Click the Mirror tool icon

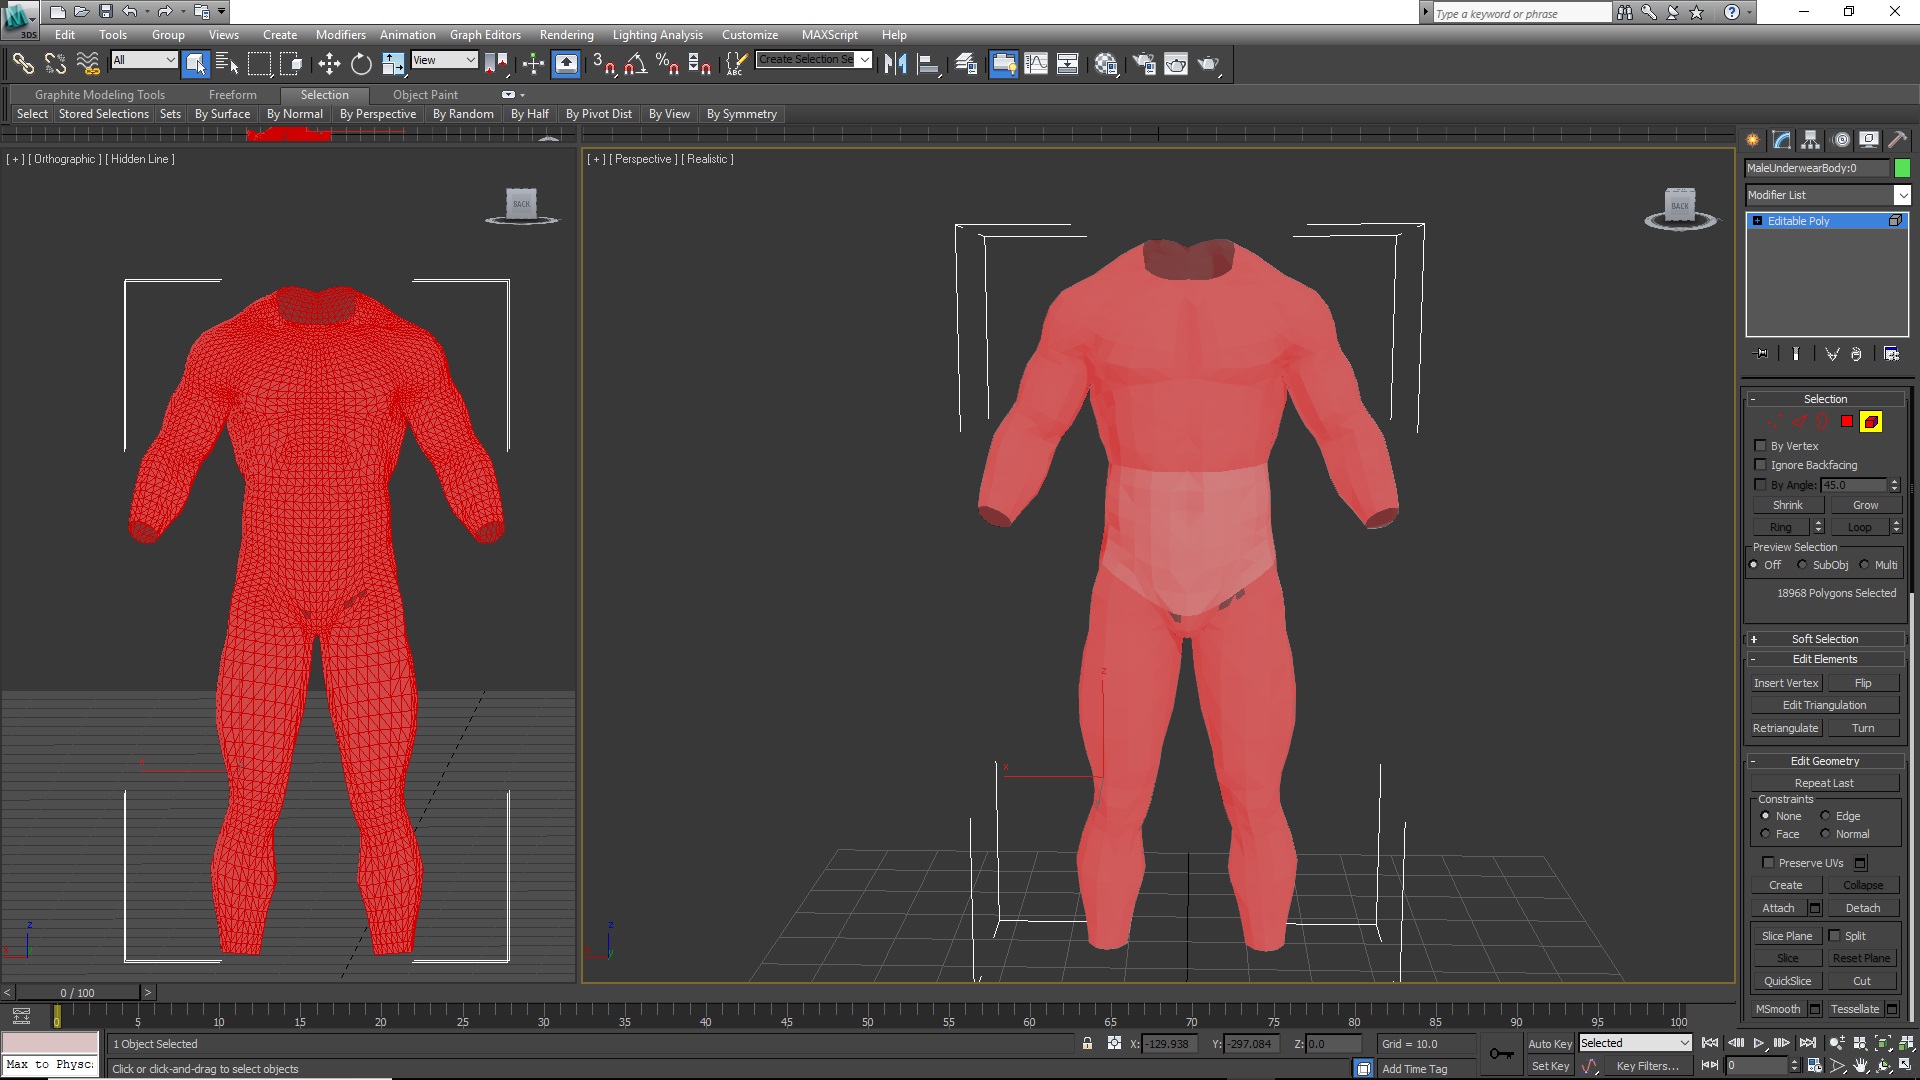coord(895,64)
